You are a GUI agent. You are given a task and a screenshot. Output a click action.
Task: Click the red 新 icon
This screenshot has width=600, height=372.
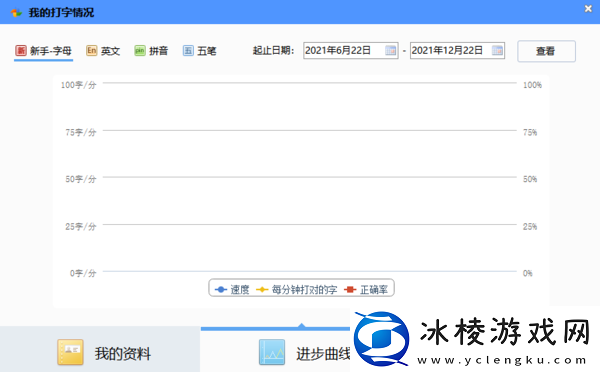21,51
